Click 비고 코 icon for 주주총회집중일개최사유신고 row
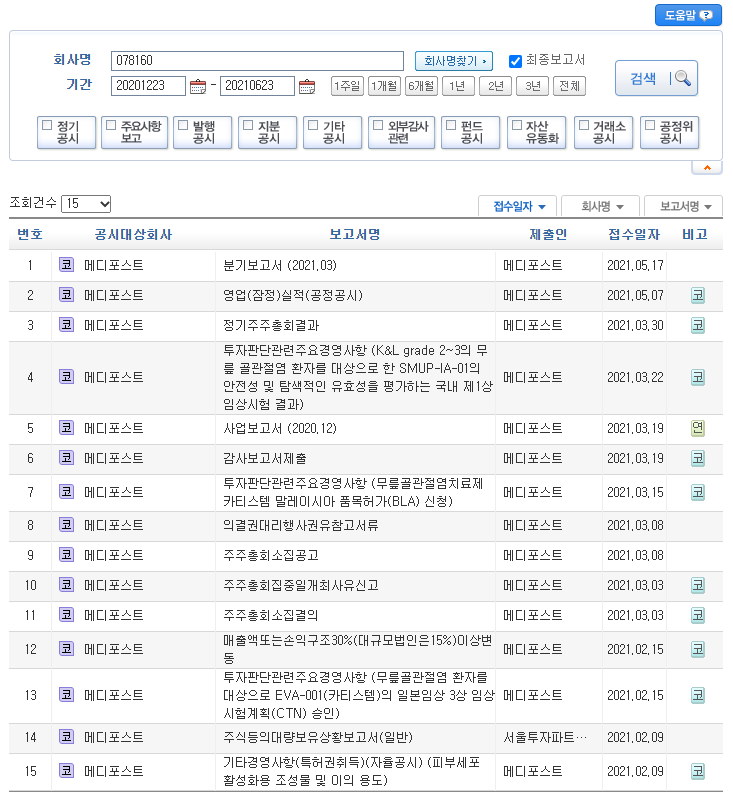Image resolution: width=733 pixels, height=801 pixels. (698, 585)
